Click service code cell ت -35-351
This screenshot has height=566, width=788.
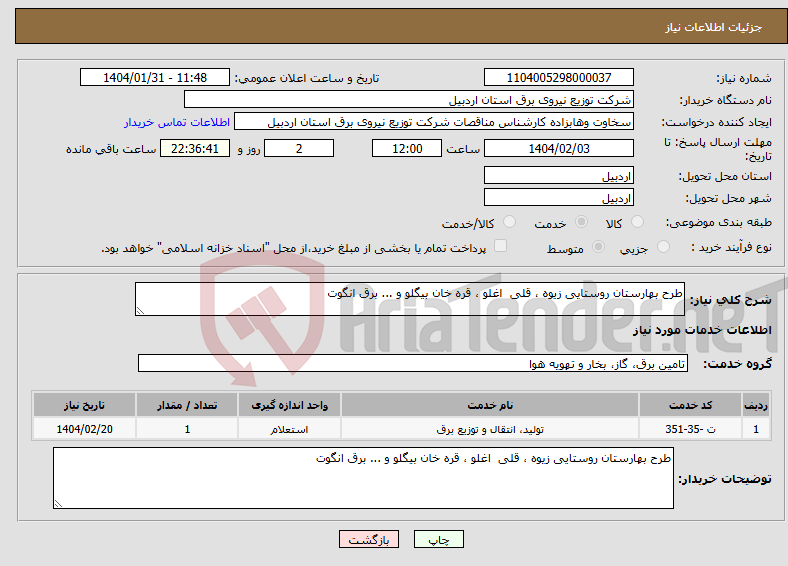[691, 429]
